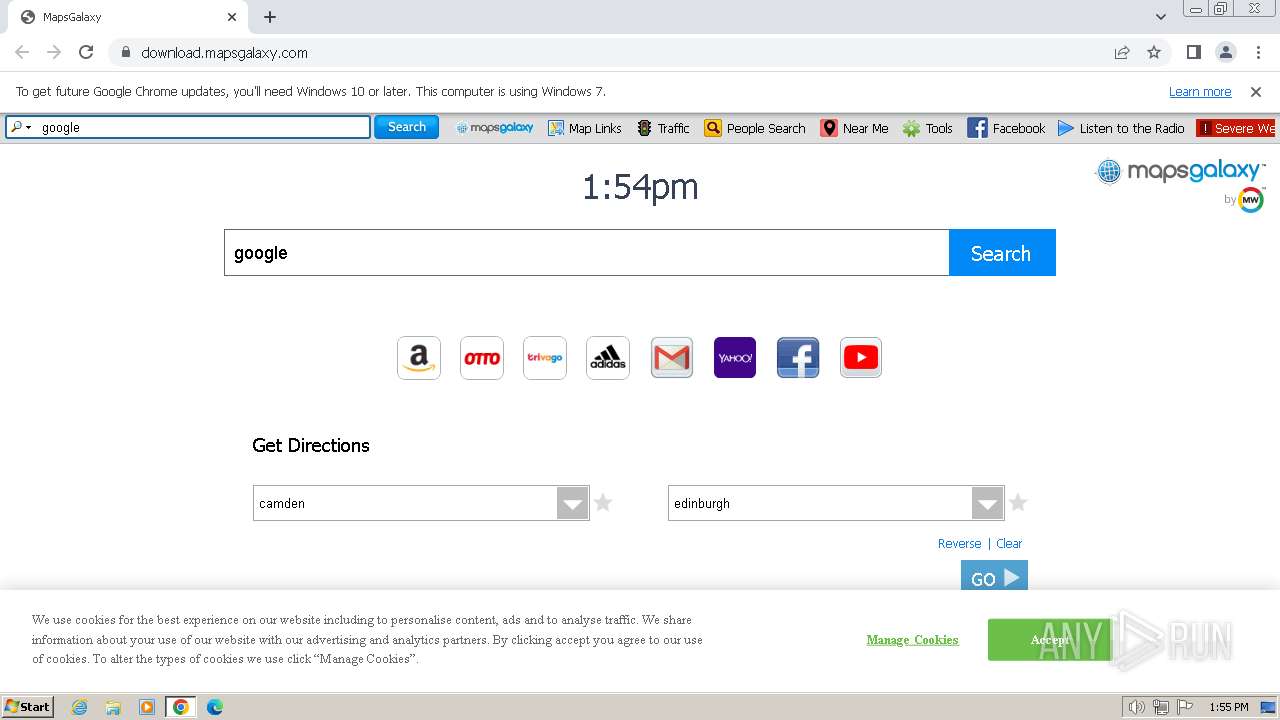Image resolution: width=1280 pixels, height=720 pixels.
Task: Open a new browser tab
Action: click(270, 17)
